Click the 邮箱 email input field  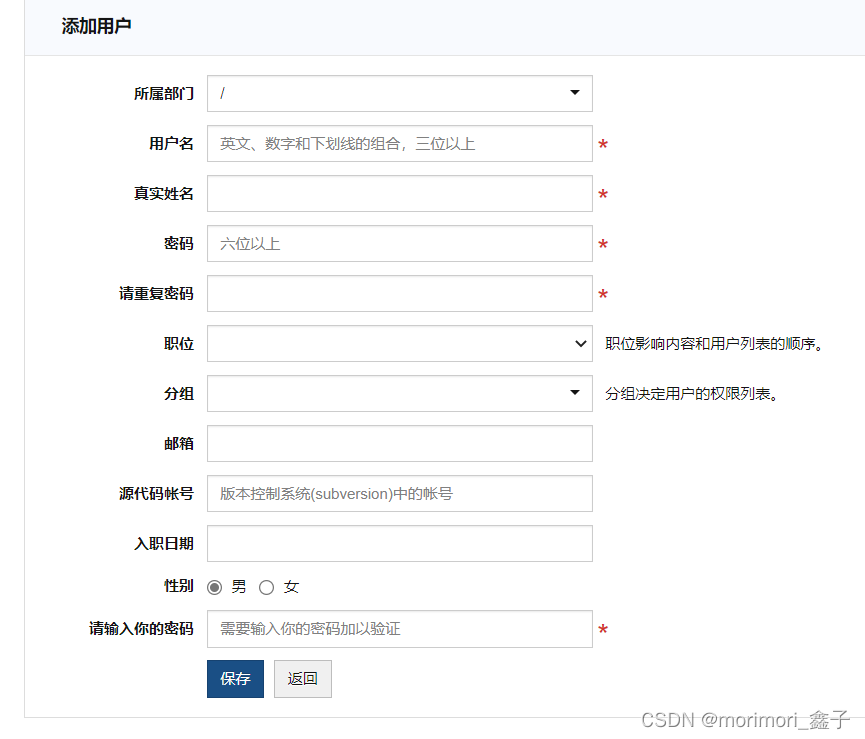click(x=399, y=443)
